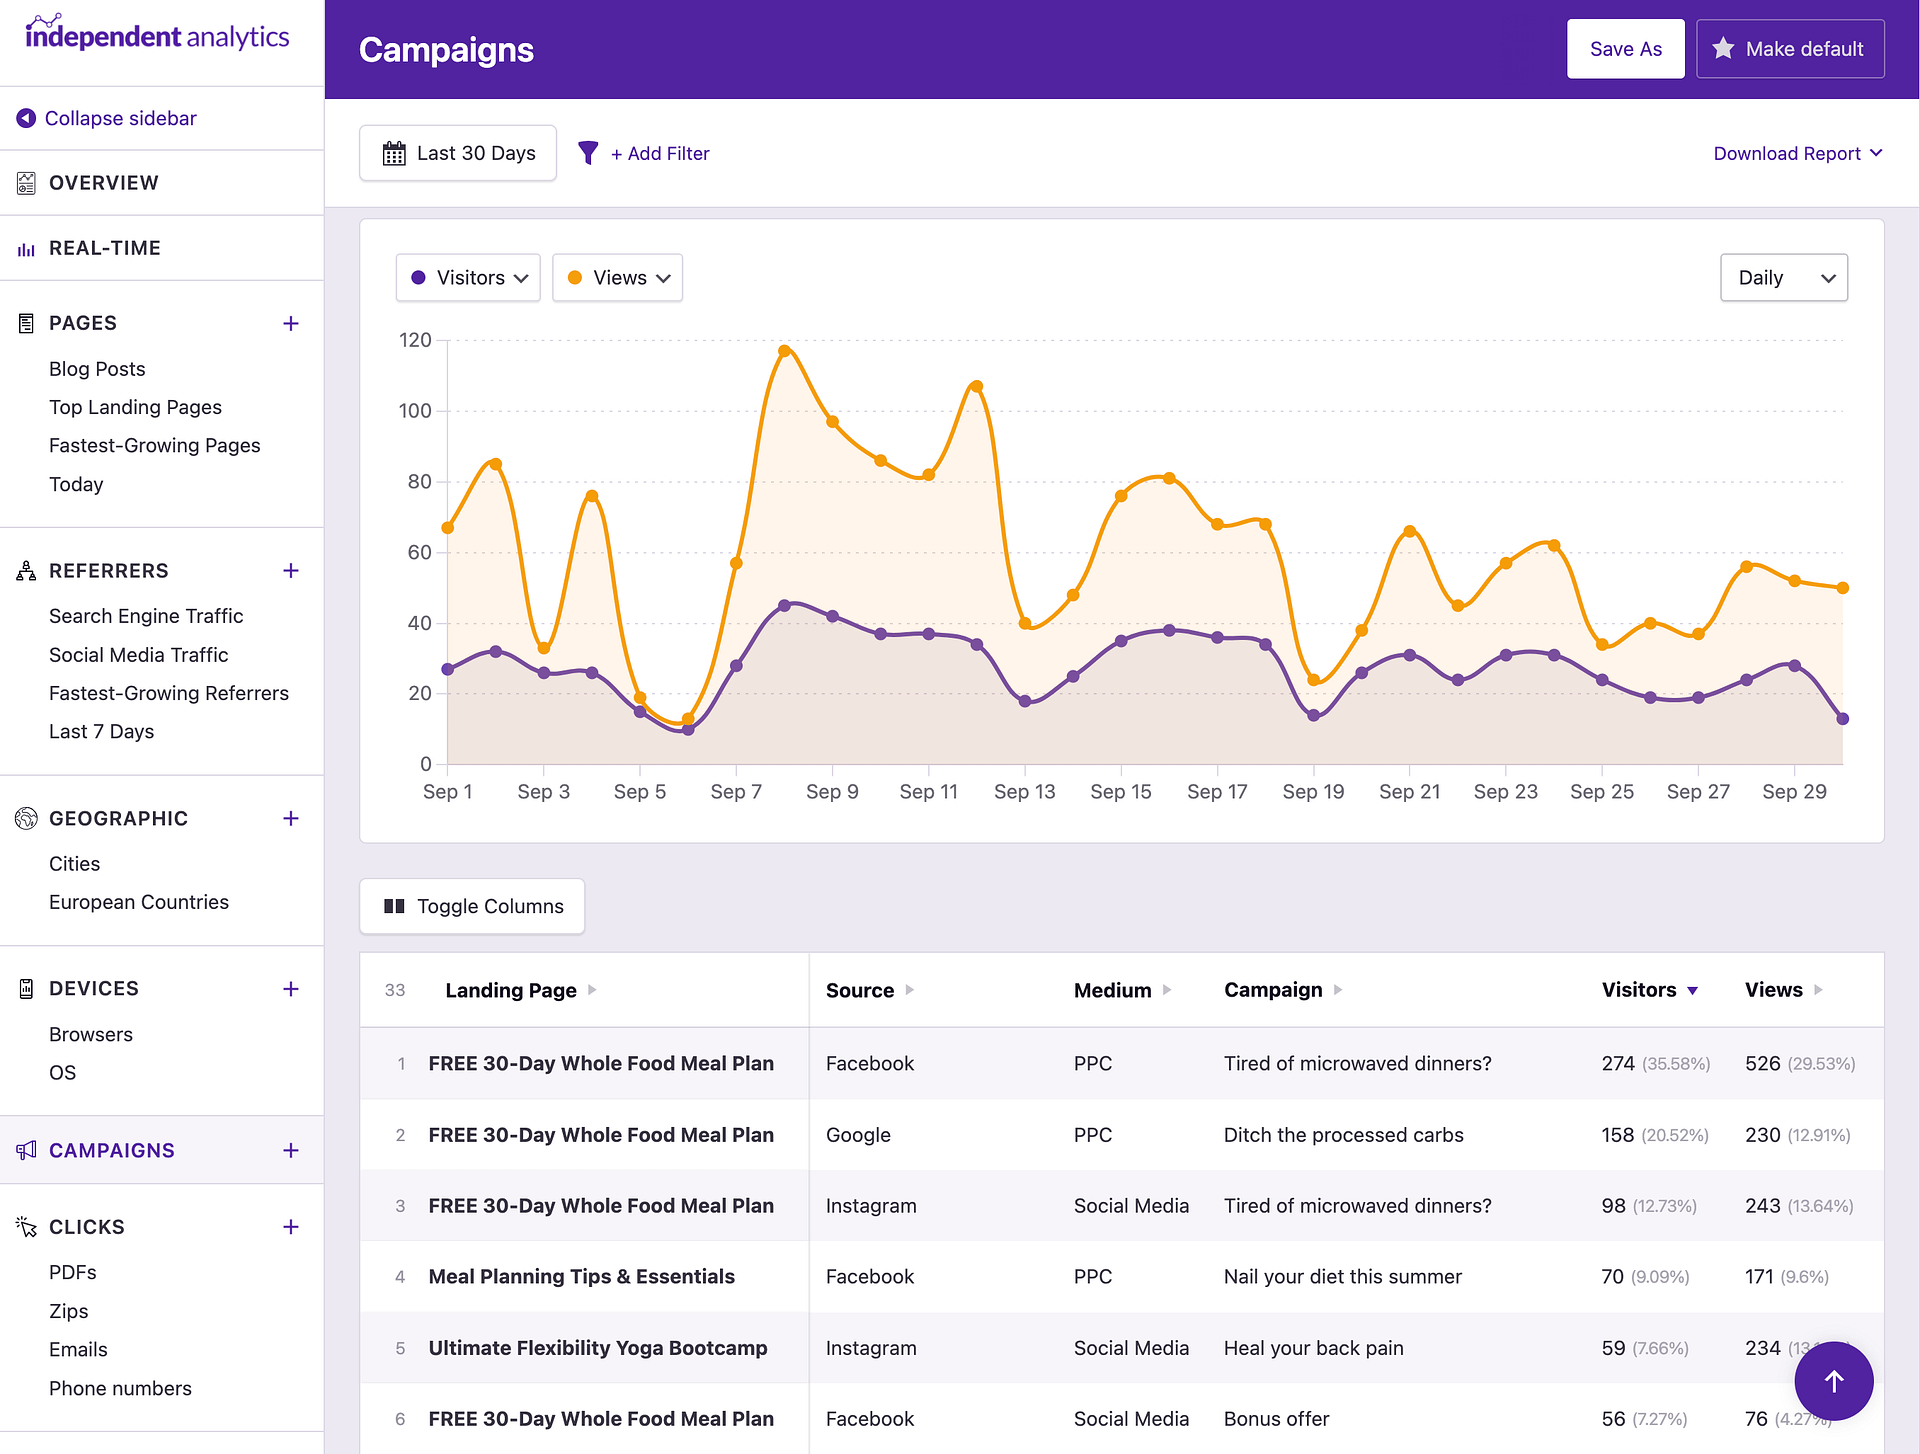The width and height of the screenshot is (1920, 1454).
Task: Toggle the Views series legend
Action: pyautogui.click(x=616, y=277)
